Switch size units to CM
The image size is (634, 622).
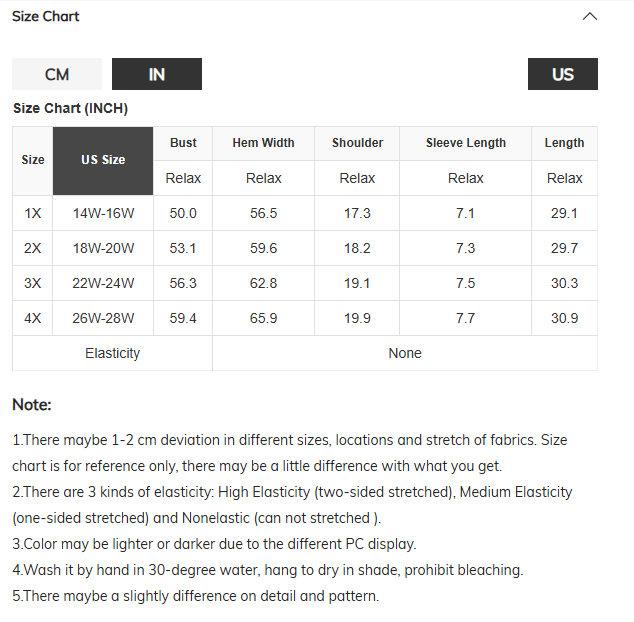pos(57,74)
